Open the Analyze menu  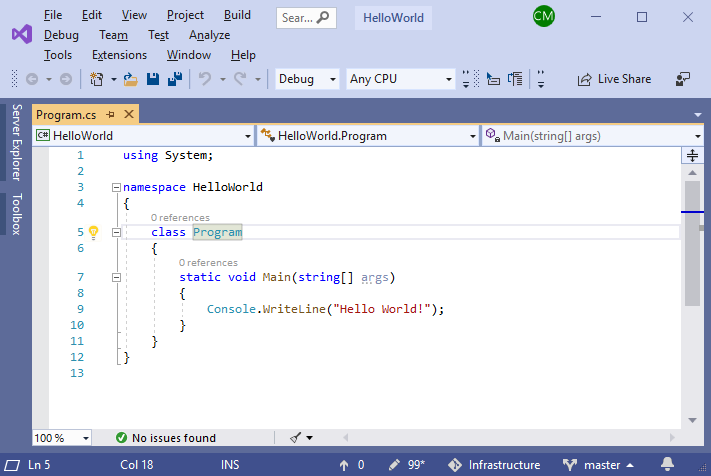(209, 35)
